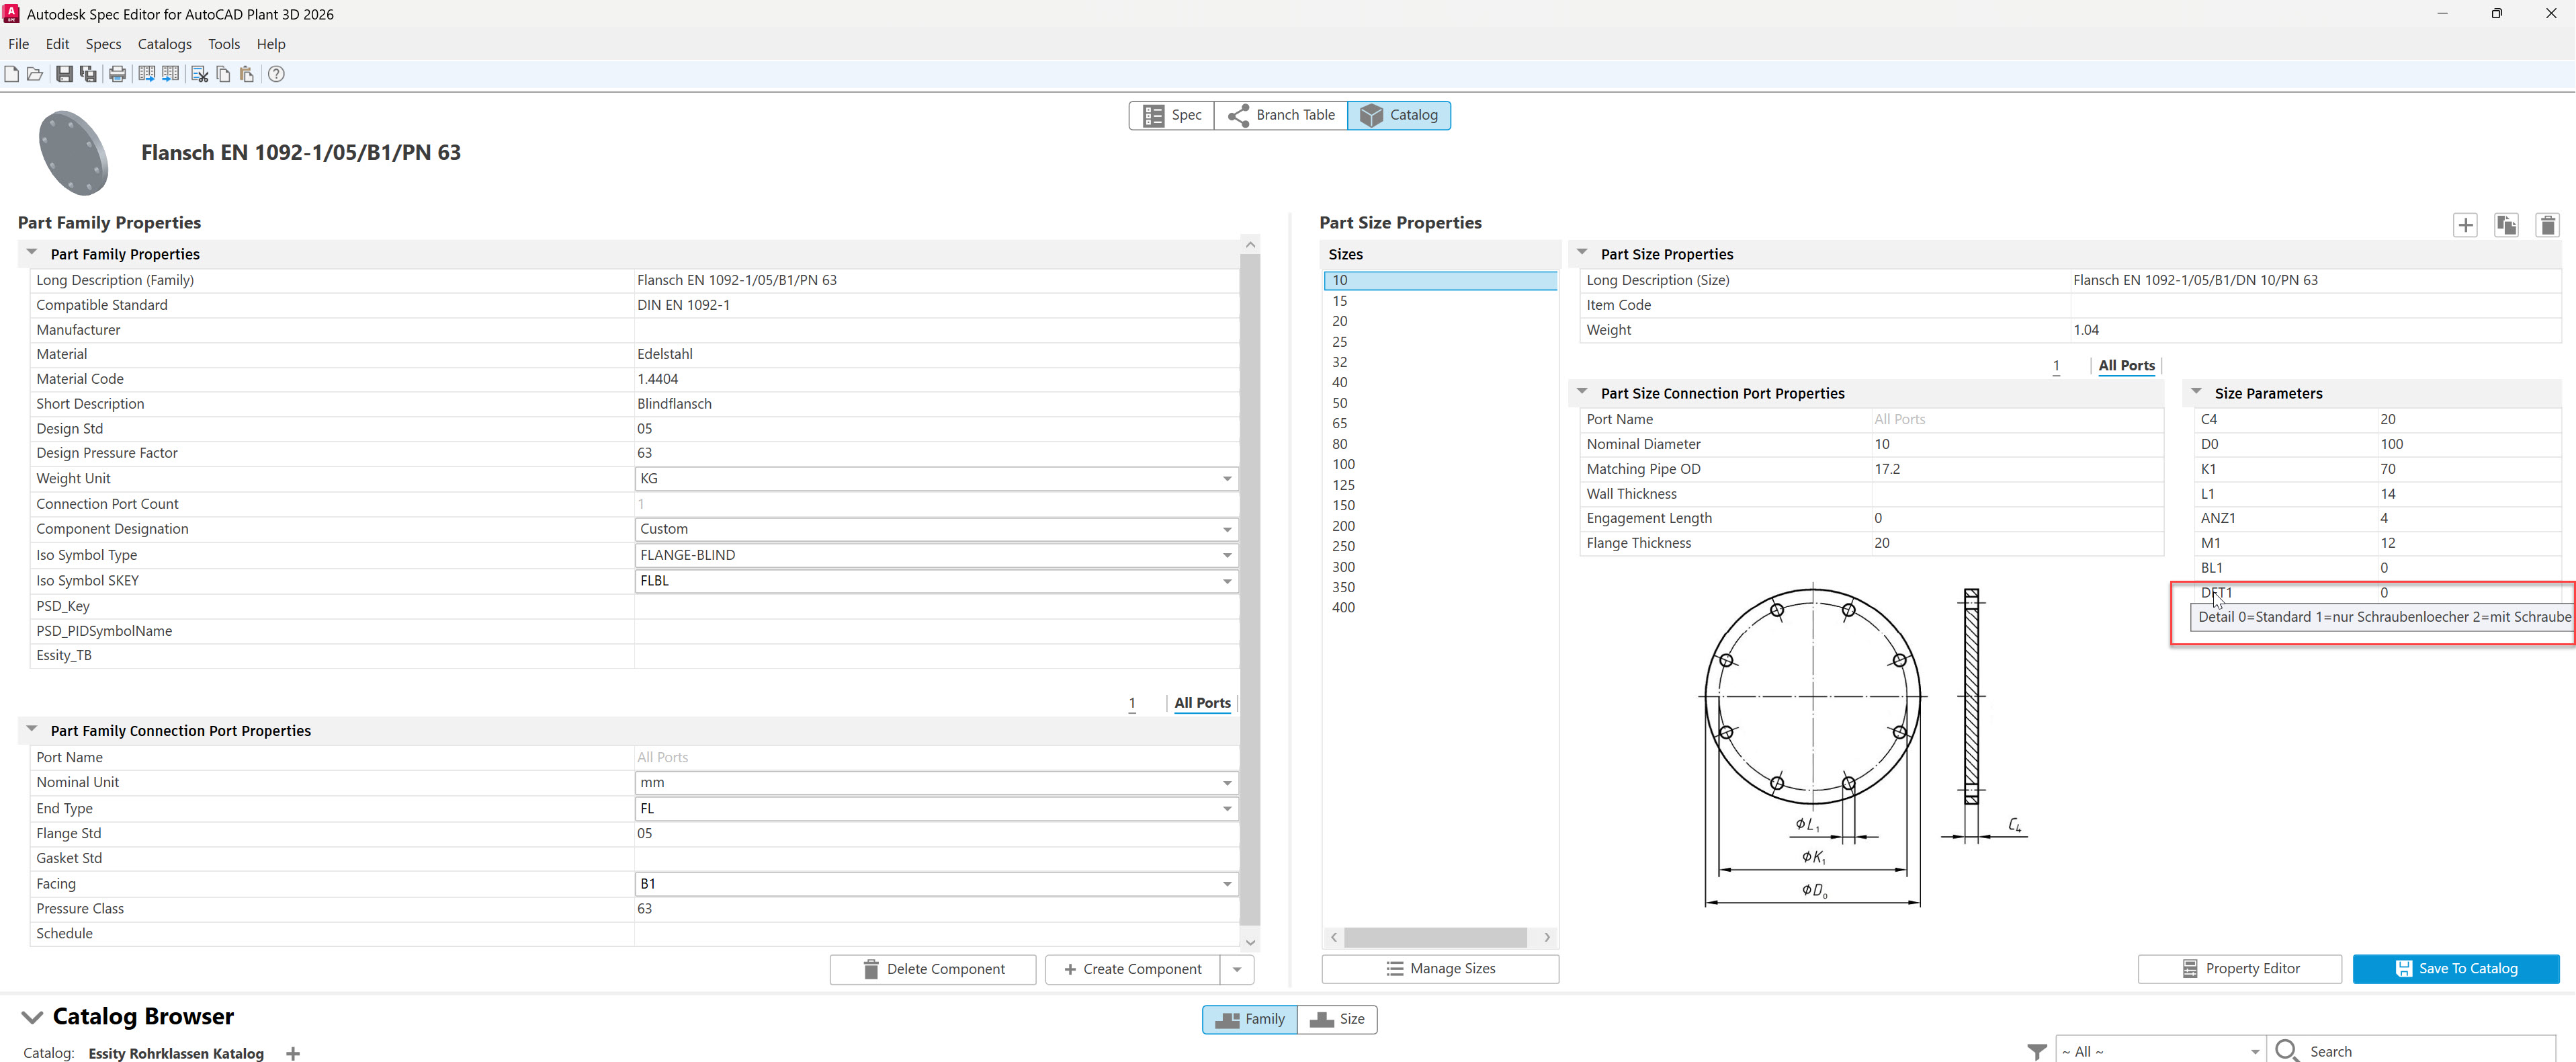Duplicate the size using the copy pages icon

pos(2506,225)
